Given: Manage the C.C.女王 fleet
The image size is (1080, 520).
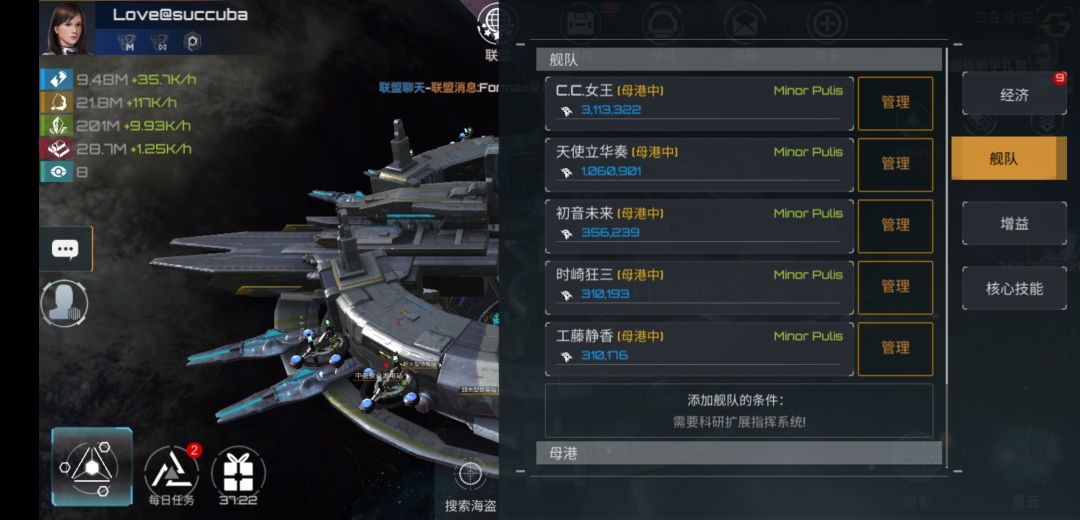Looking at the screenshot, I should 895,103.
